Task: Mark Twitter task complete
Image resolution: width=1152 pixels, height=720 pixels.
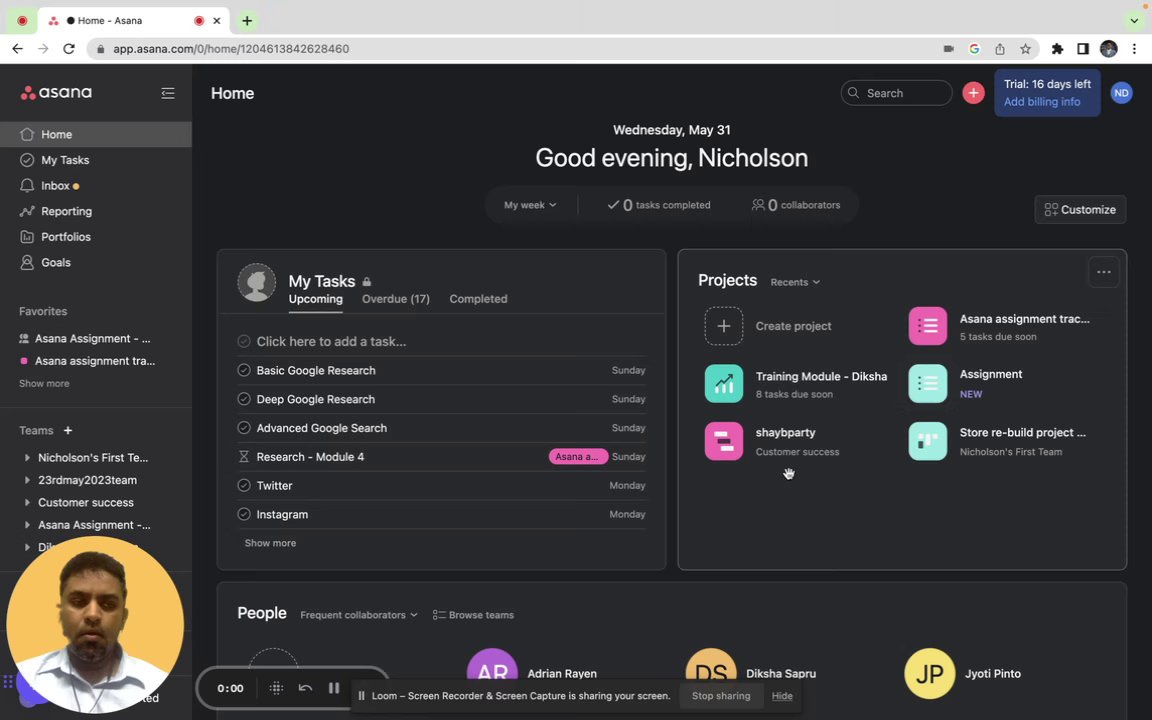Action: pos(244,486)
